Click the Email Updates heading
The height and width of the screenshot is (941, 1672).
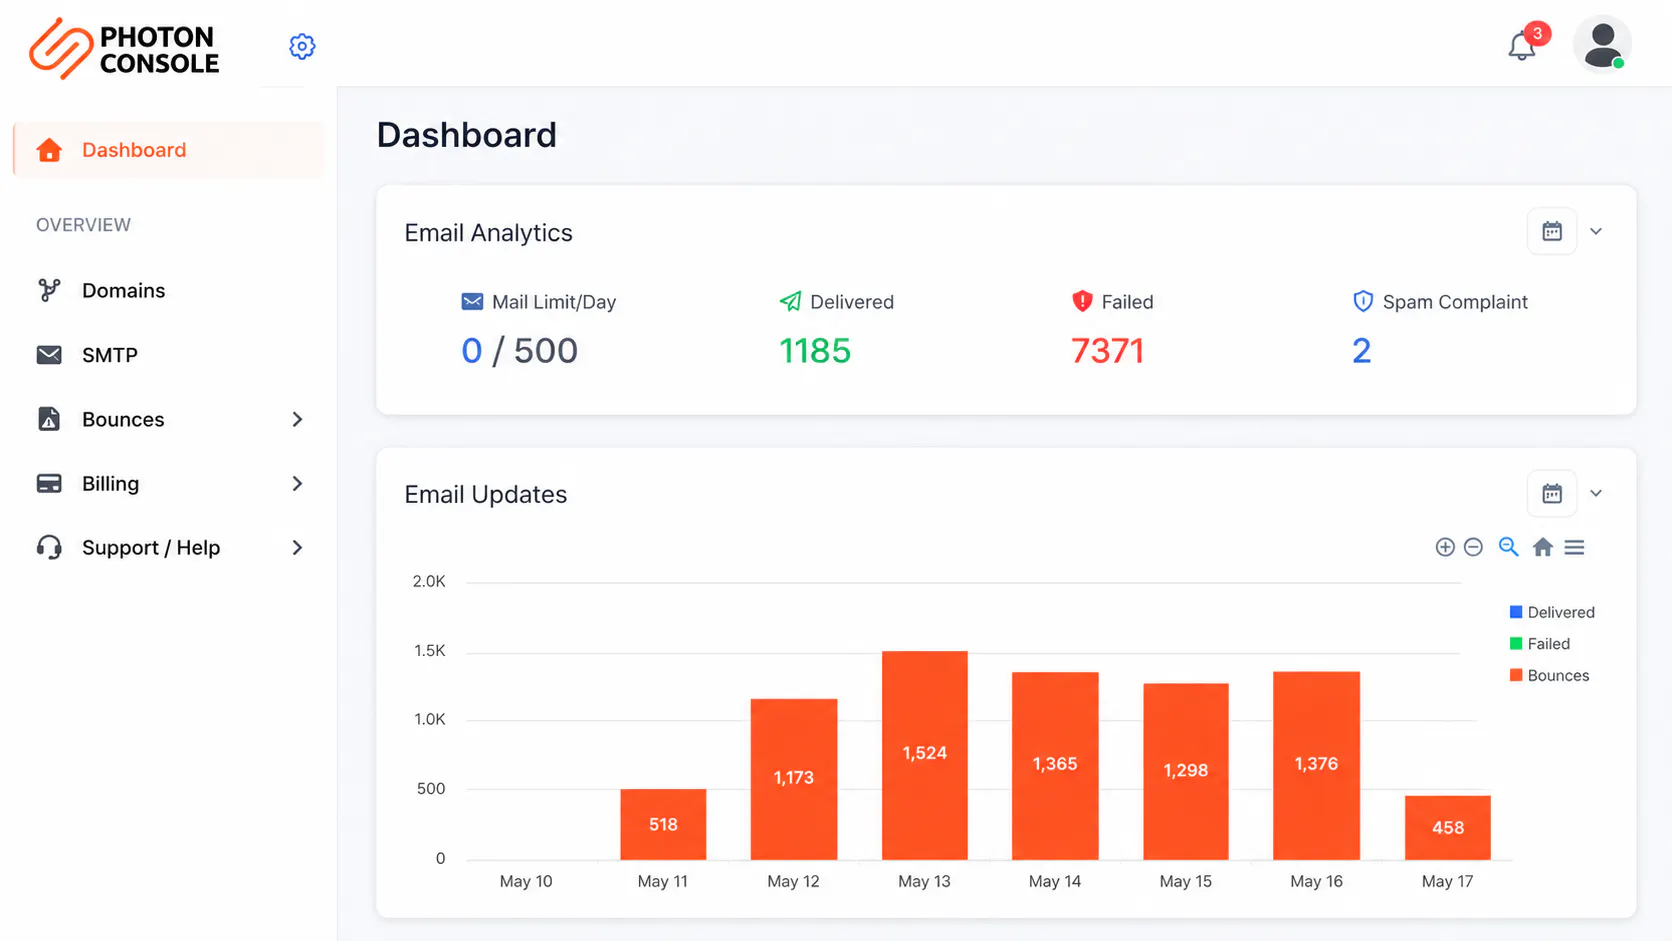point(486,495)
